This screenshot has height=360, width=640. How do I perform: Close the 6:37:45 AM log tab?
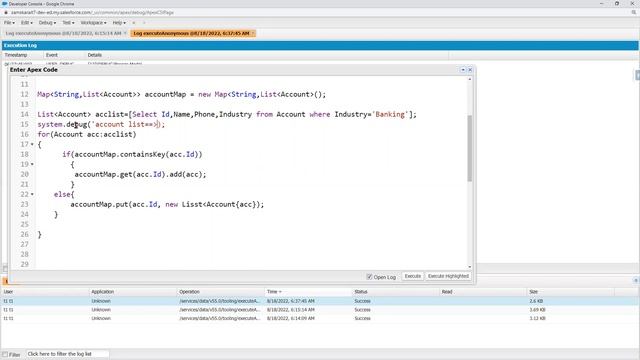click(x=253, y=33)
